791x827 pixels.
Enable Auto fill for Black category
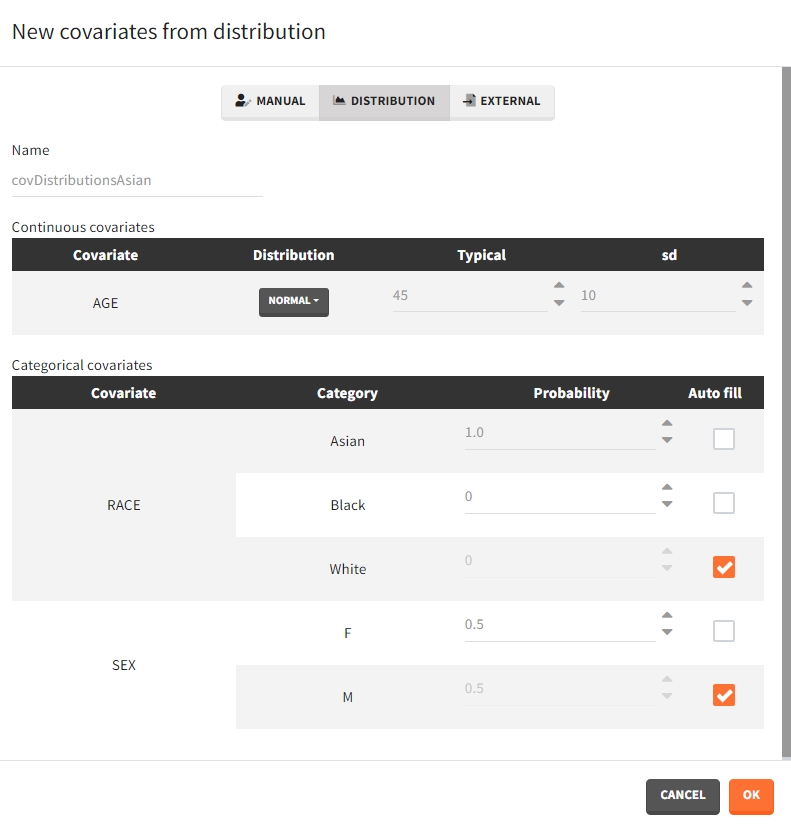pyautogui.click(x=724, y=503)
